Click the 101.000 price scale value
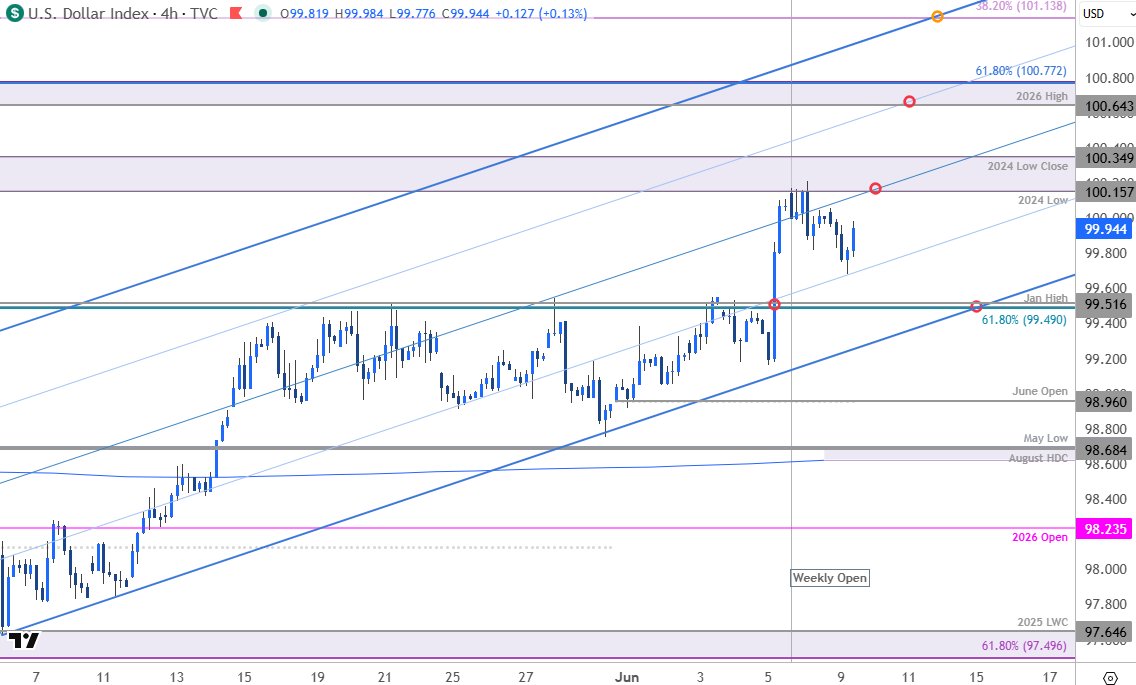The image size is (1136, 685). point(1108,43)
